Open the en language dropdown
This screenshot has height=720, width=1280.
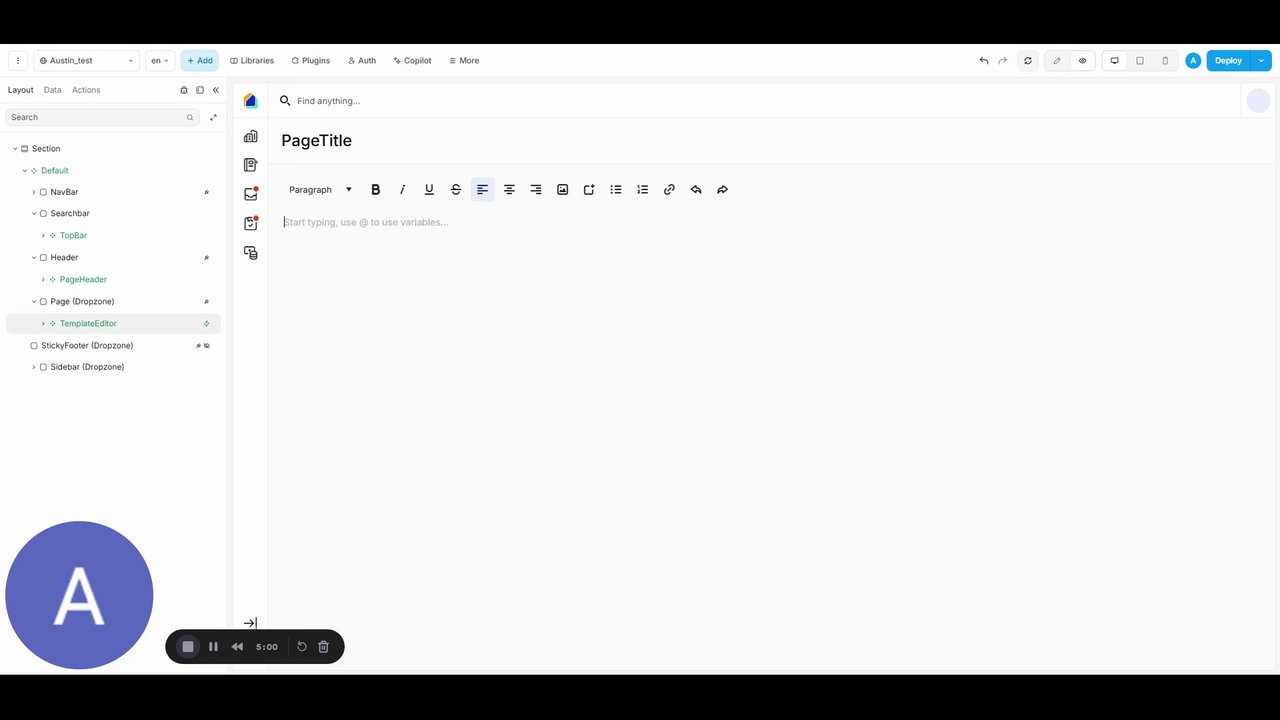160,61
